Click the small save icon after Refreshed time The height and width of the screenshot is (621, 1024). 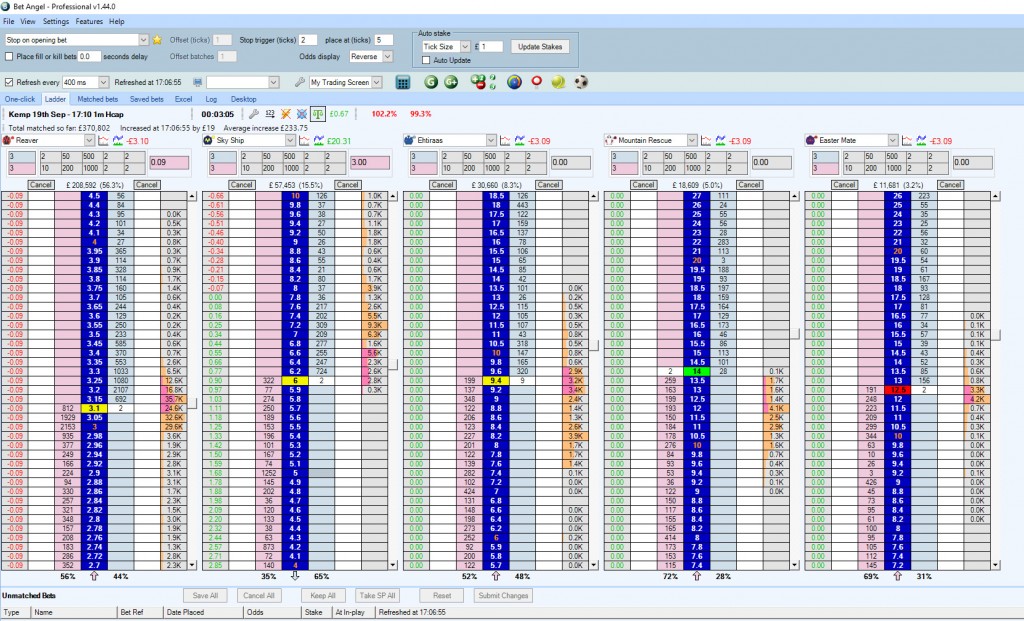point(197,82)
